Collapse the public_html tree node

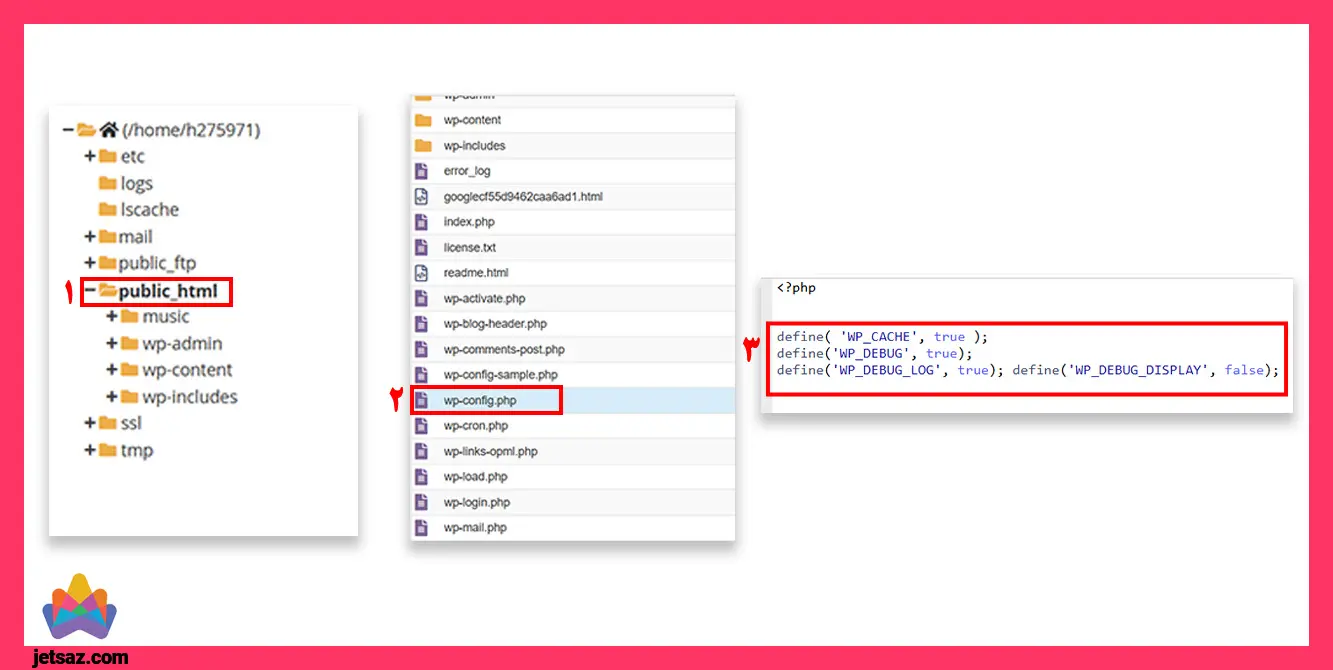[x=90, y=291]
